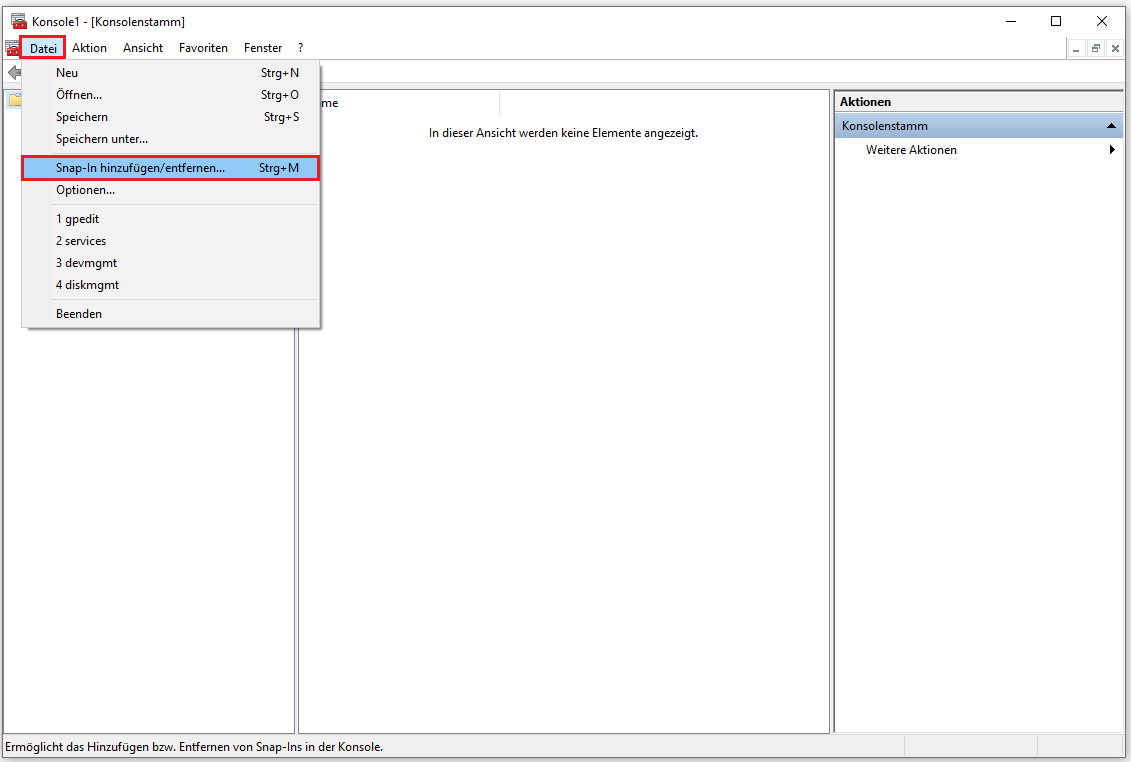Click the Konsolenstamm folder icon in tree
1131x762 pixels.
[x=14, y=100]
